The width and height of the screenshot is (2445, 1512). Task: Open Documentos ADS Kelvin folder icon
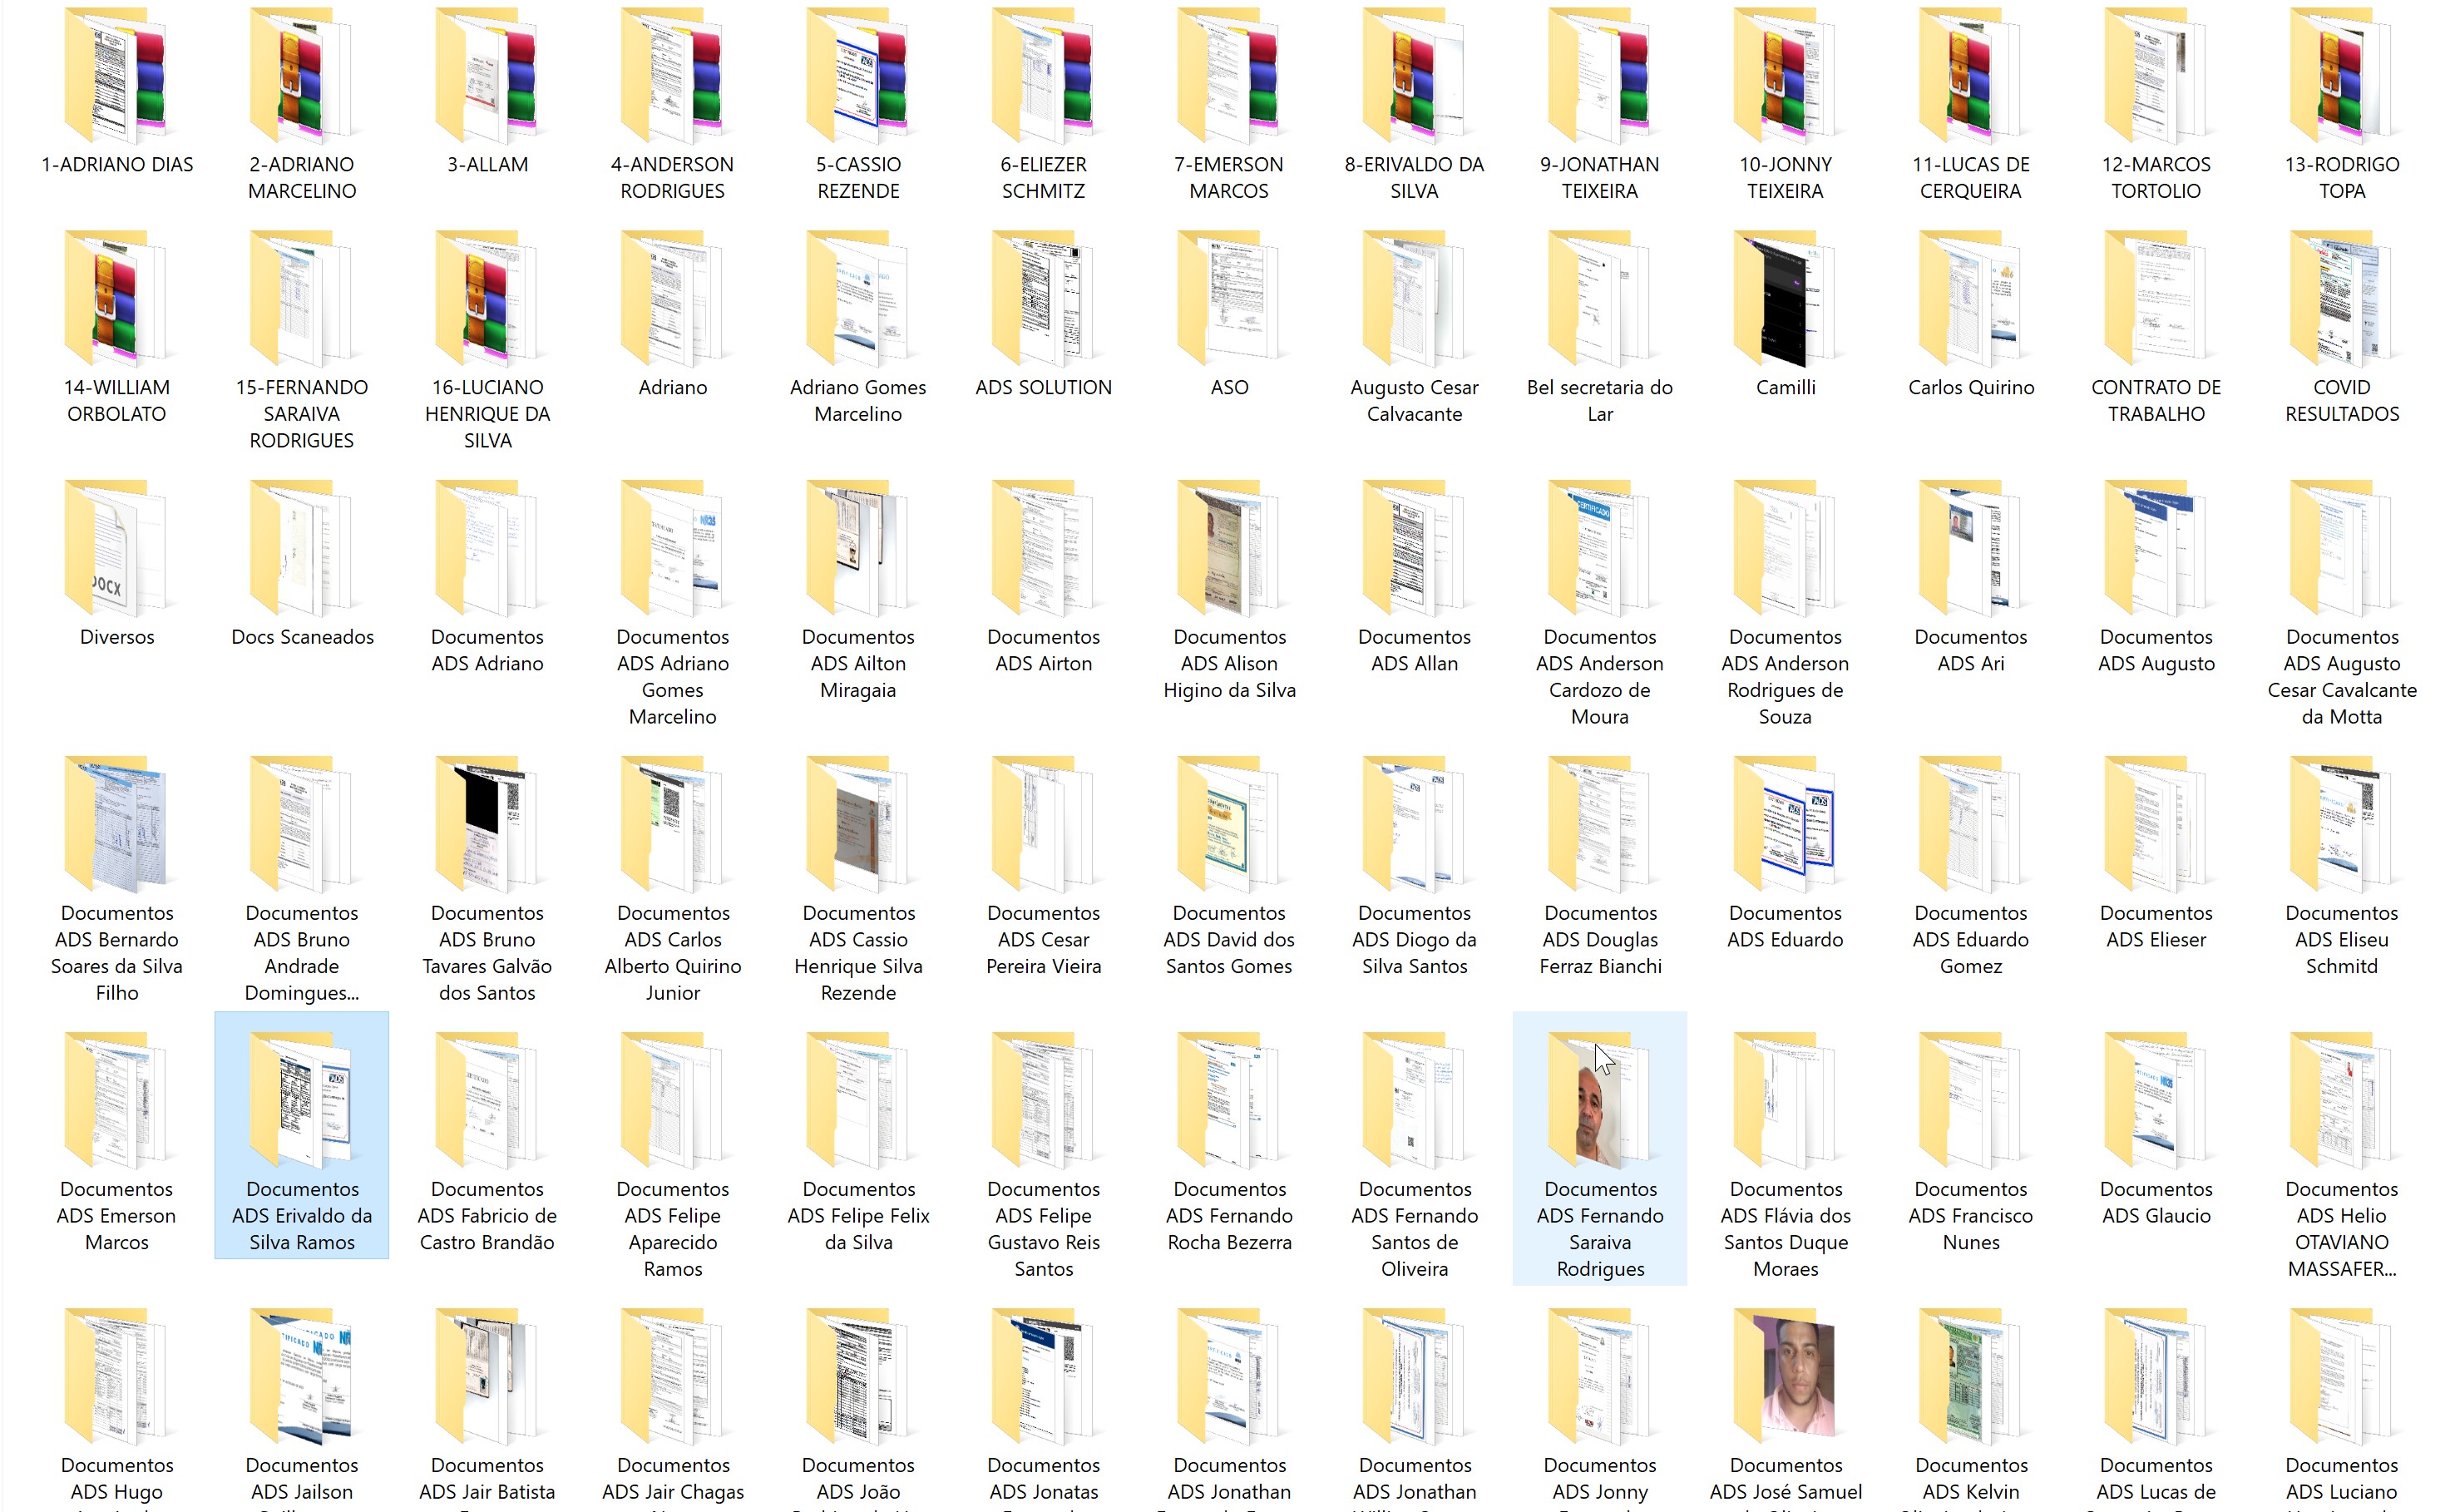click(x=1971, y=1376)
